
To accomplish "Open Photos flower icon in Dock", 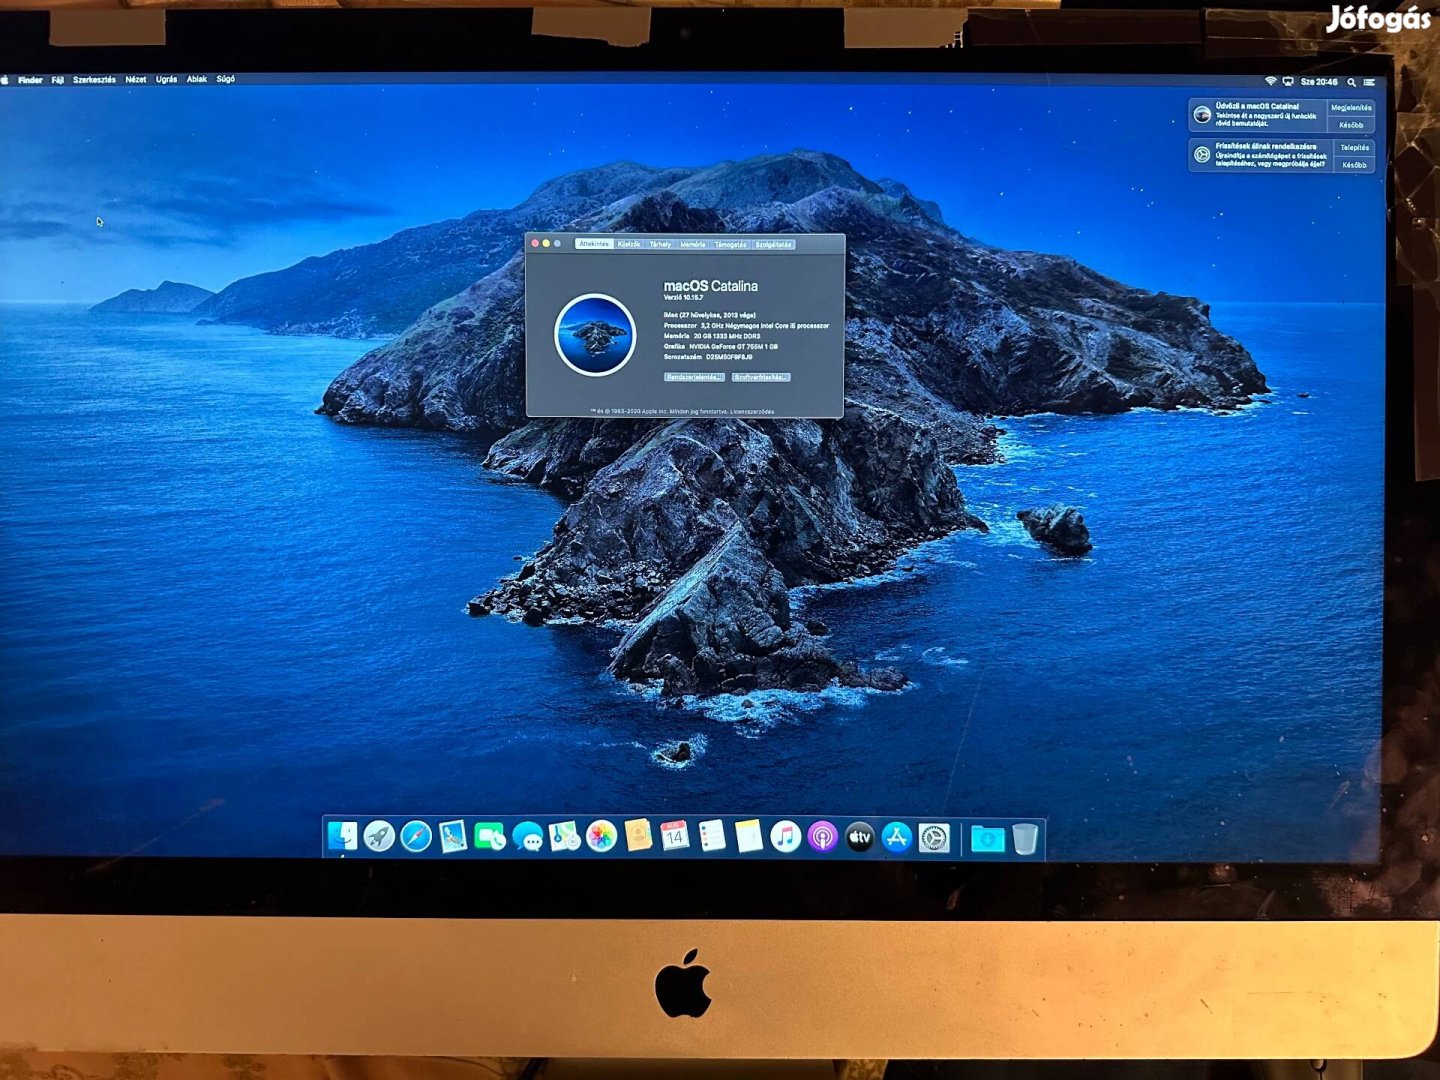I will (x=601, y=836).
